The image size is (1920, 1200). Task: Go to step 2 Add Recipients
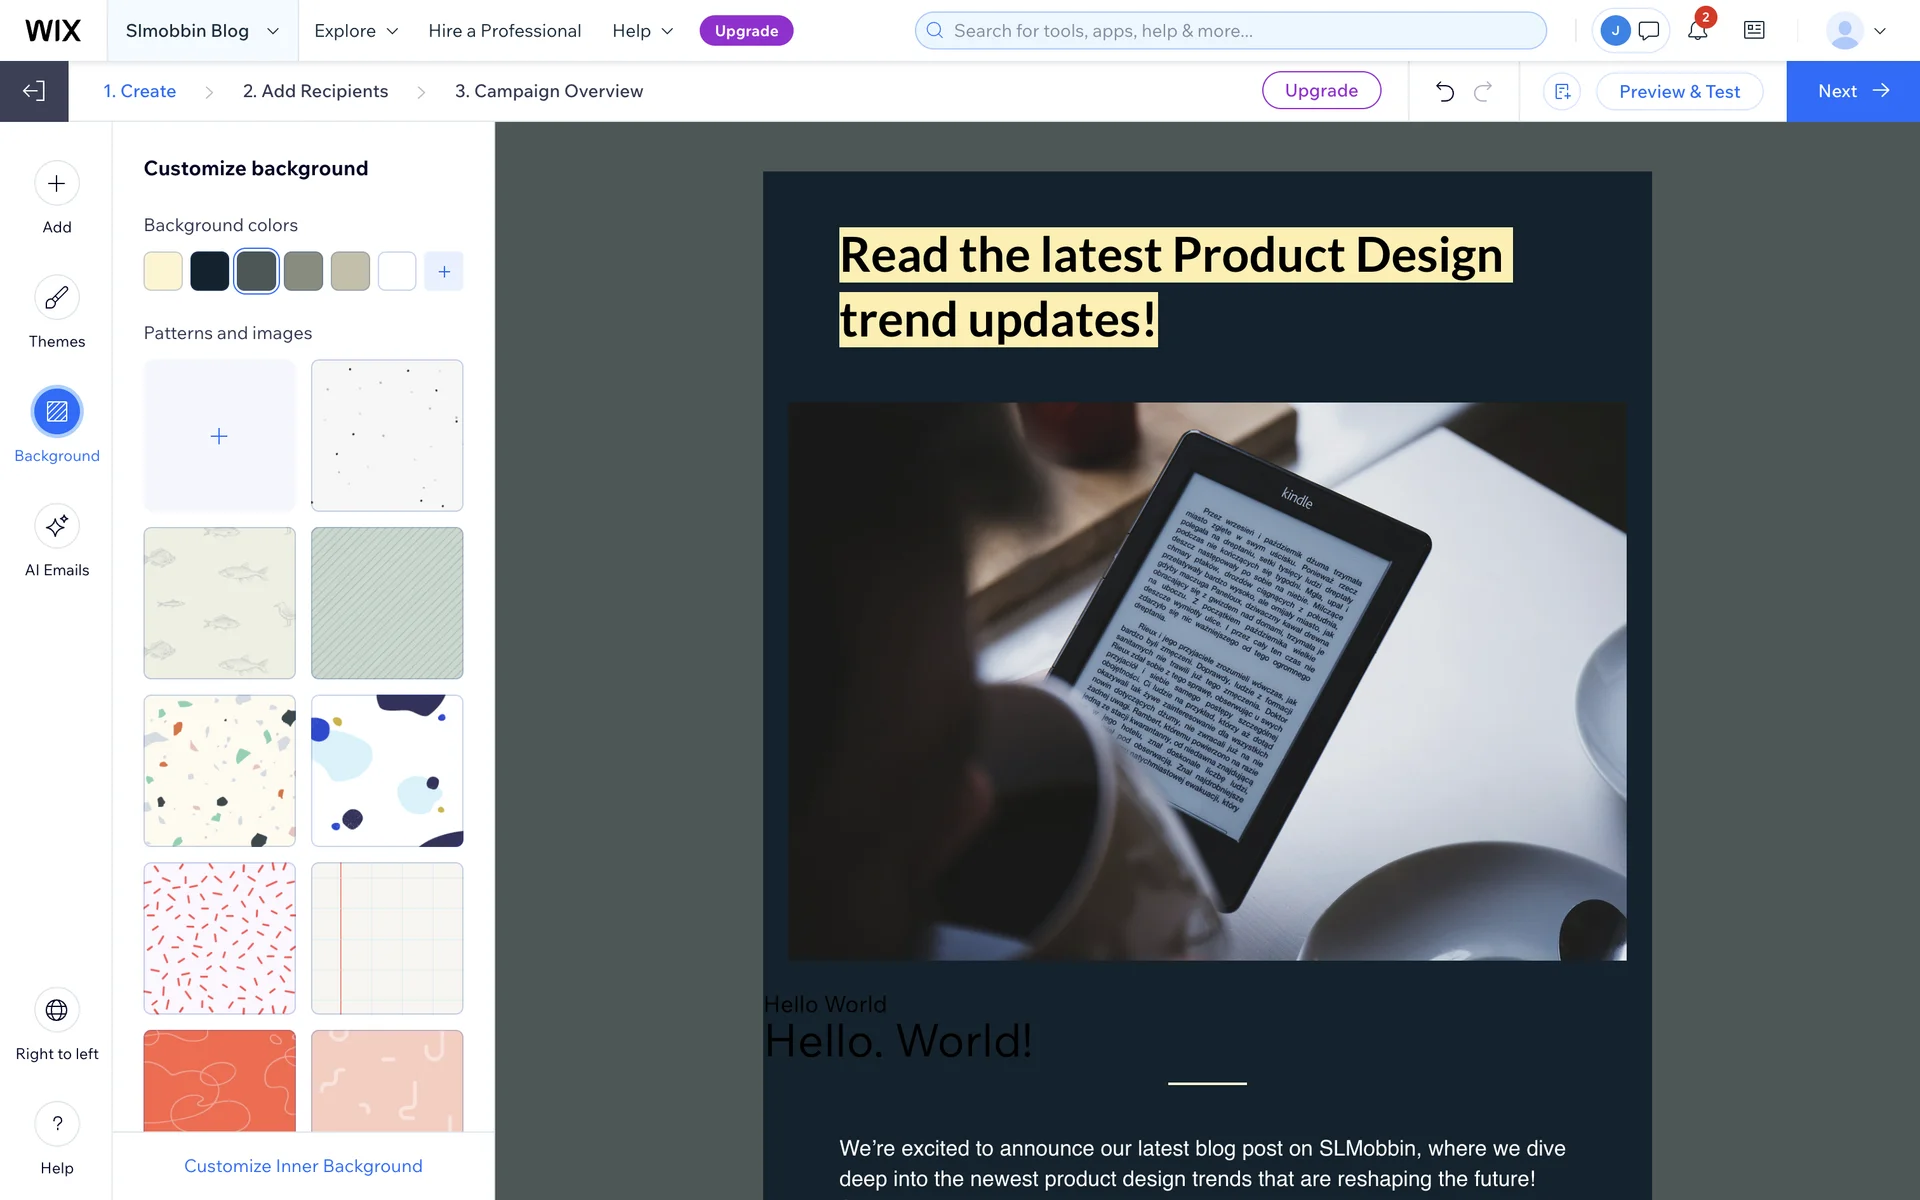pos(315,91)
